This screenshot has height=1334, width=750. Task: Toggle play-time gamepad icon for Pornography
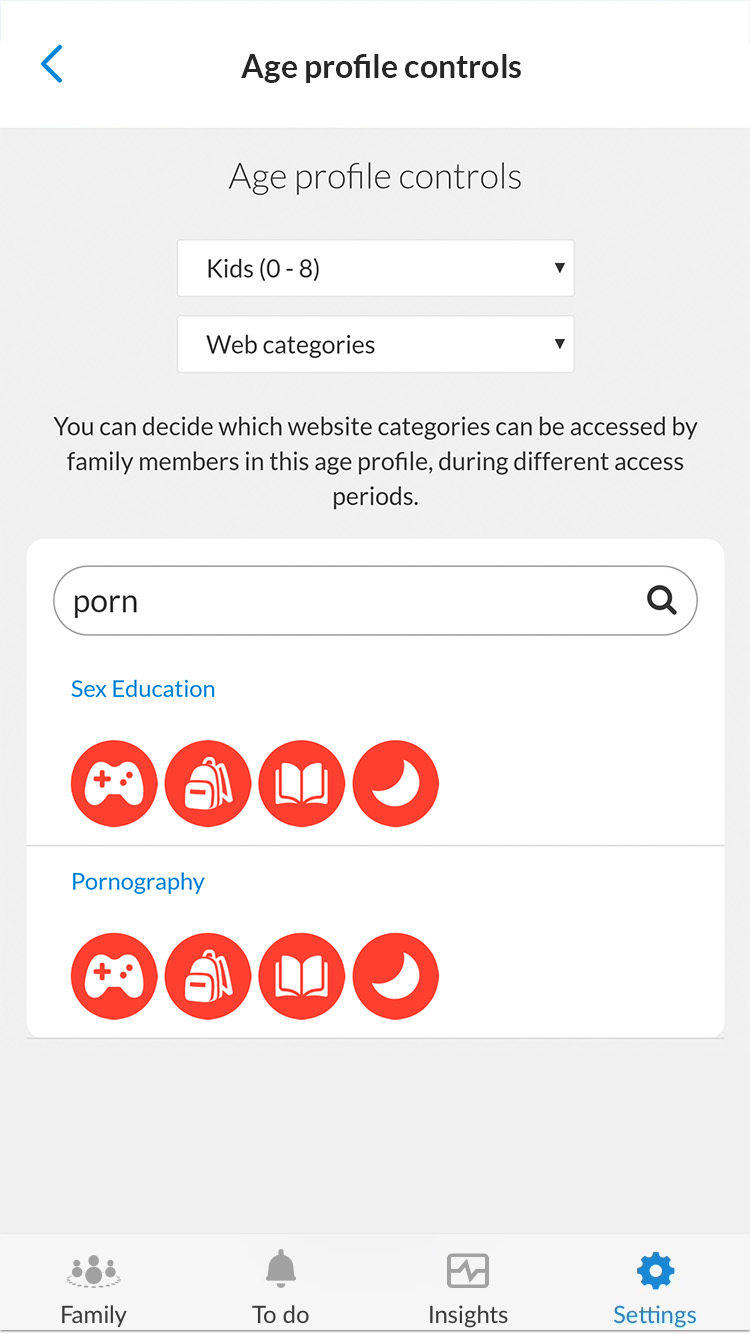pyautogui.click(x=114, y=977)
